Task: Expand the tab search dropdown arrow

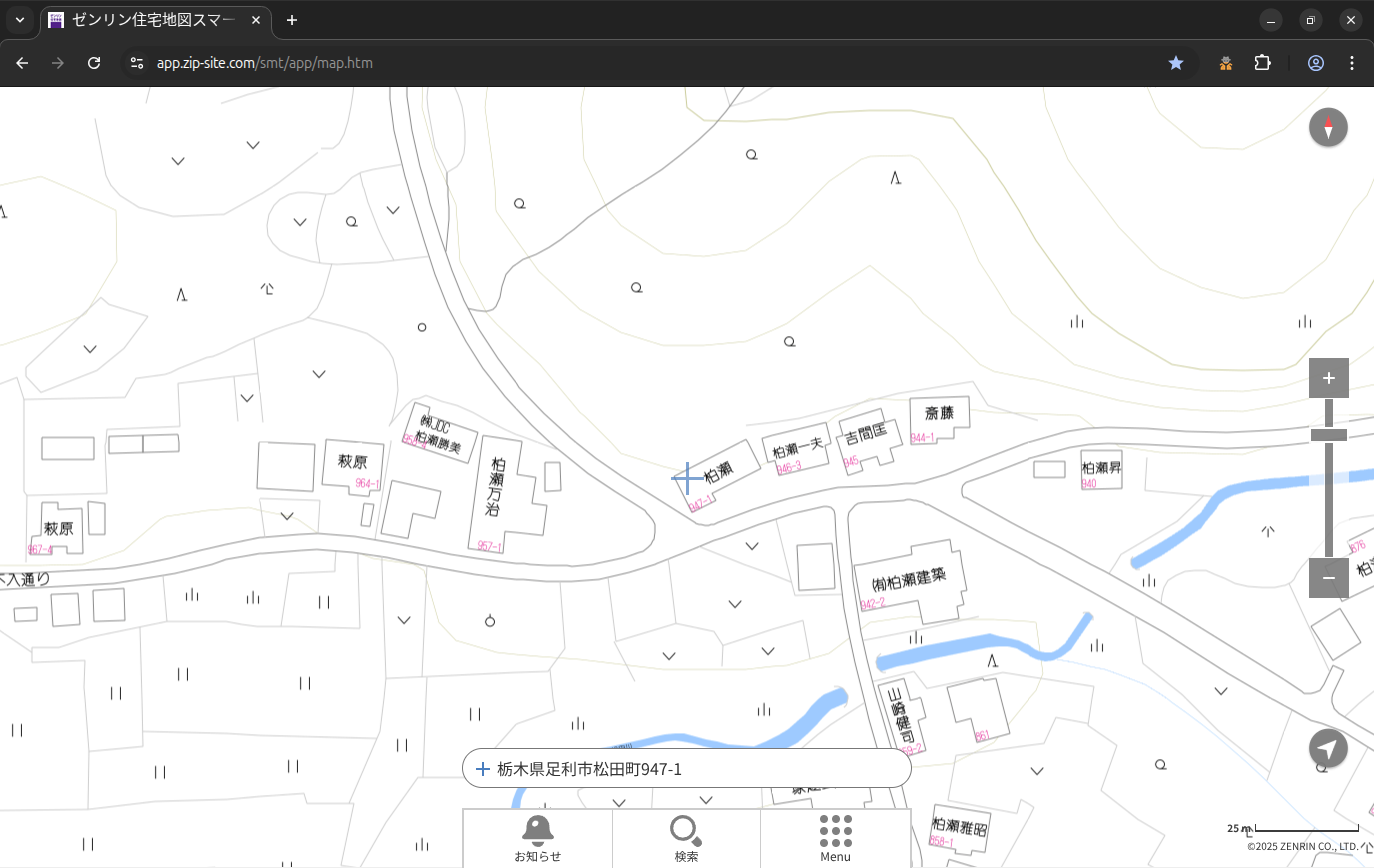Action: [20, 20]
